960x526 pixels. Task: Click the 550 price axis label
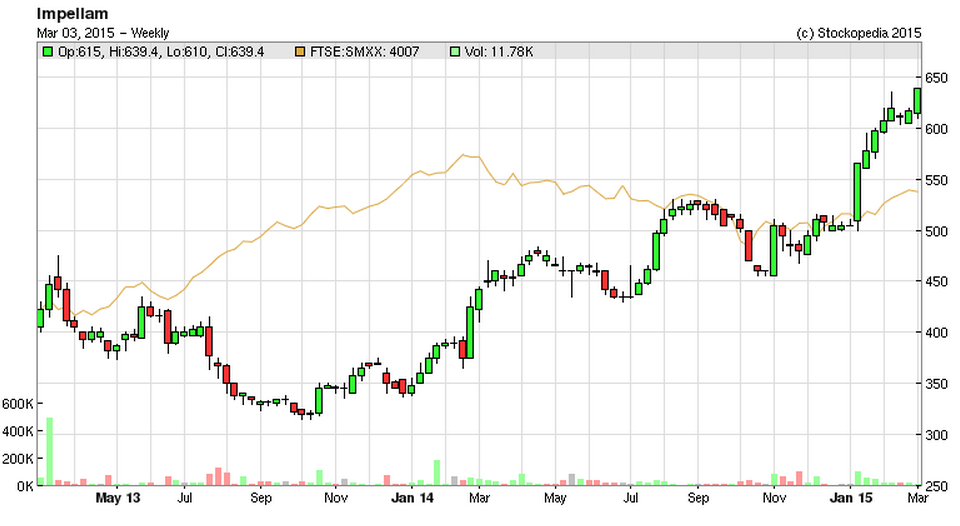937,181
